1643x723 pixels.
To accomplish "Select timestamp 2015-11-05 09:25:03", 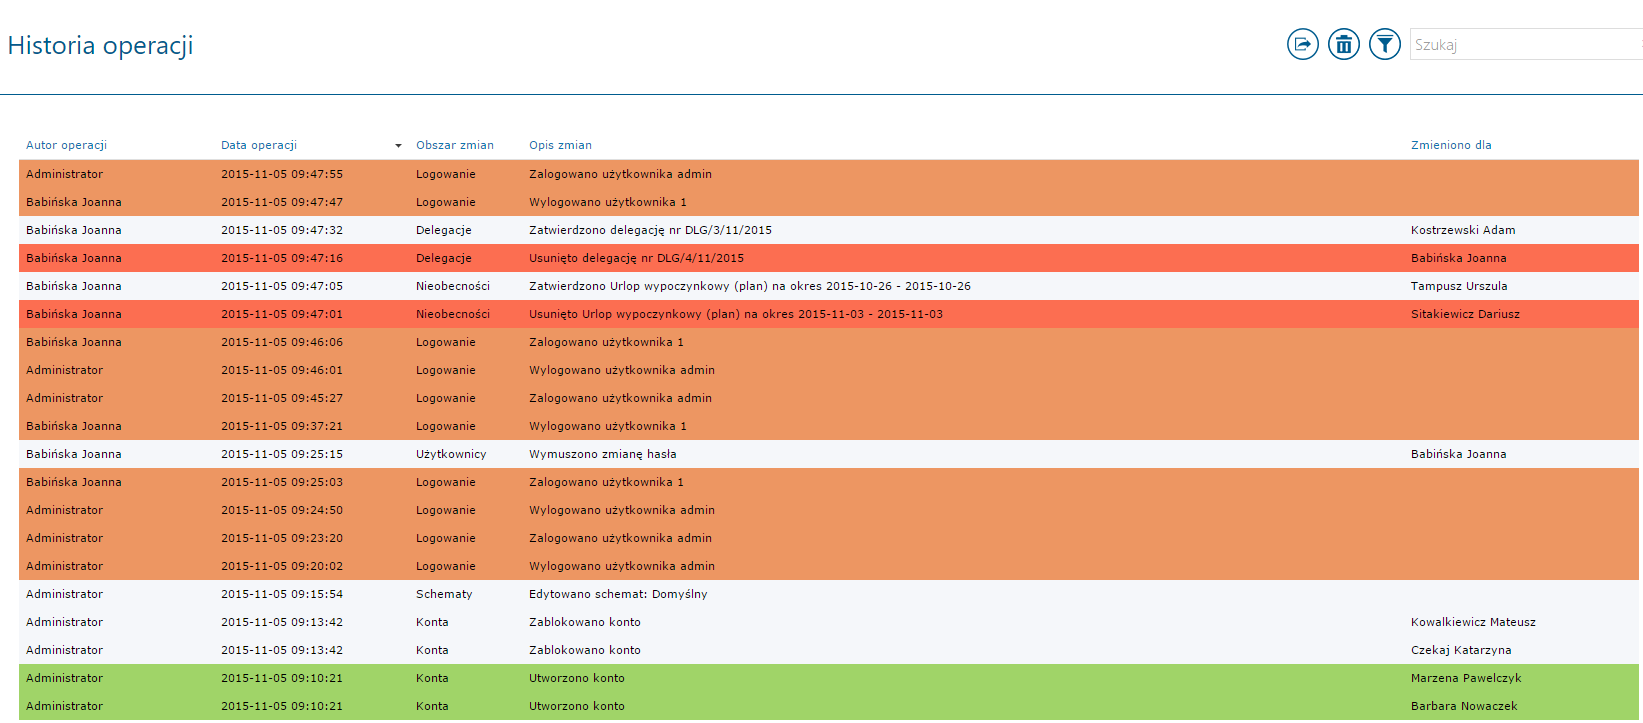I will coord(282,482).
